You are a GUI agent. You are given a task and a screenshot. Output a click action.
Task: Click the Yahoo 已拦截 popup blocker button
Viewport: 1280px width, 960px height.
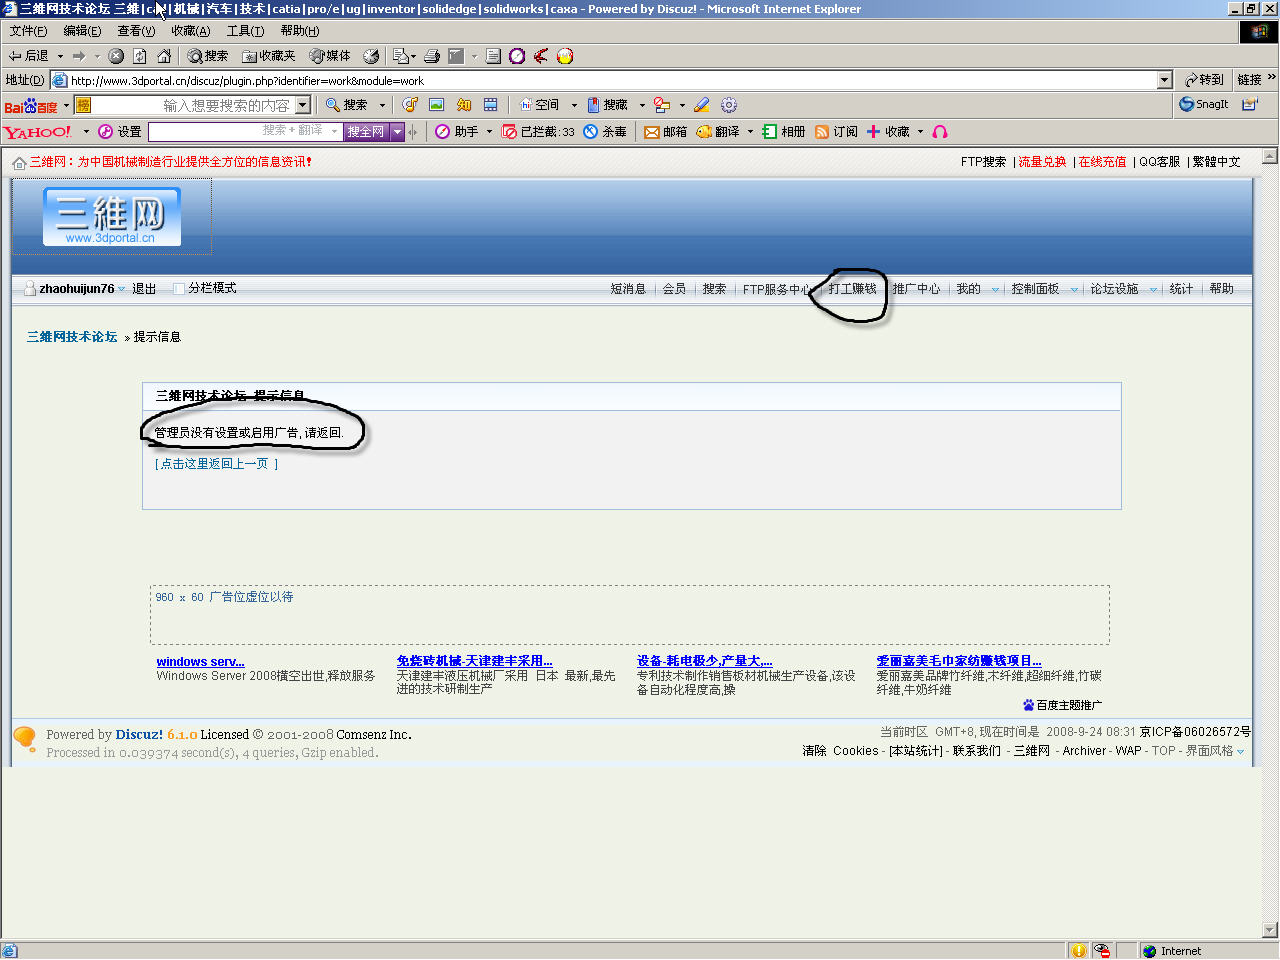coord(538,132)
